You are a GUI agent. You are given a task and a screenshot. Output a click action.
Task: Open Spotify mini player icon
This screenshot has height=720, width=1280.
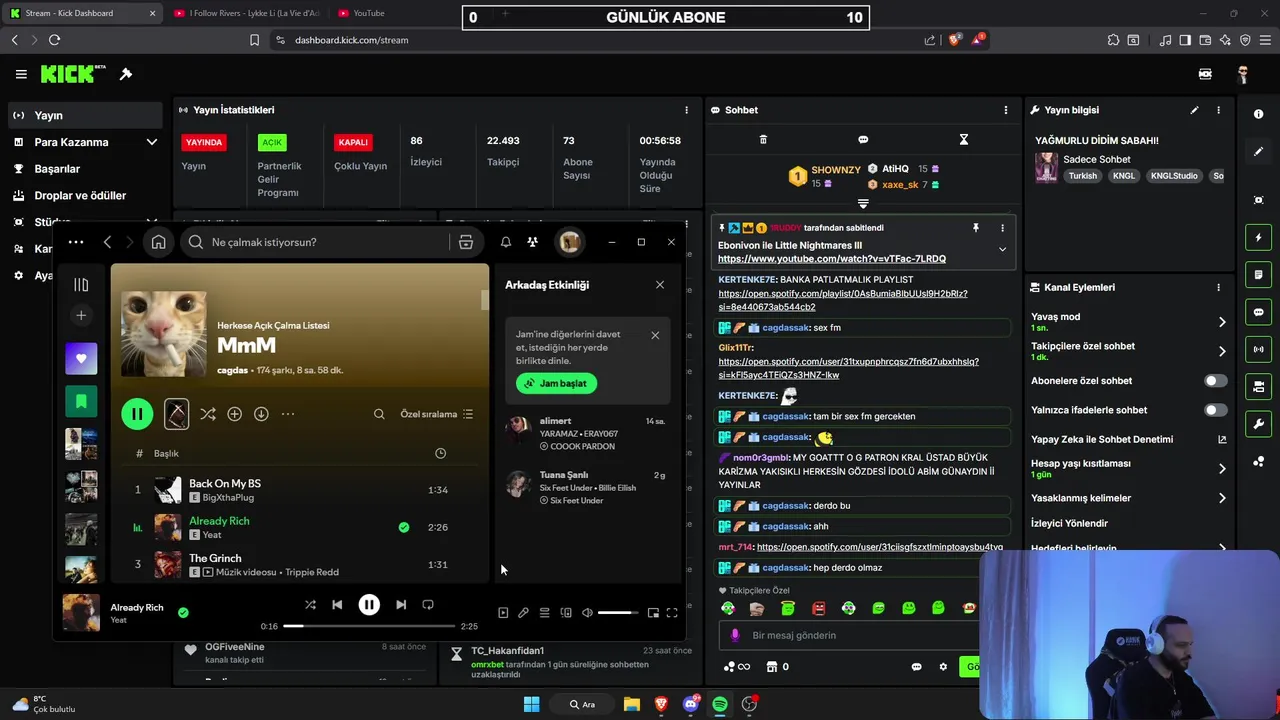point(653,613)
